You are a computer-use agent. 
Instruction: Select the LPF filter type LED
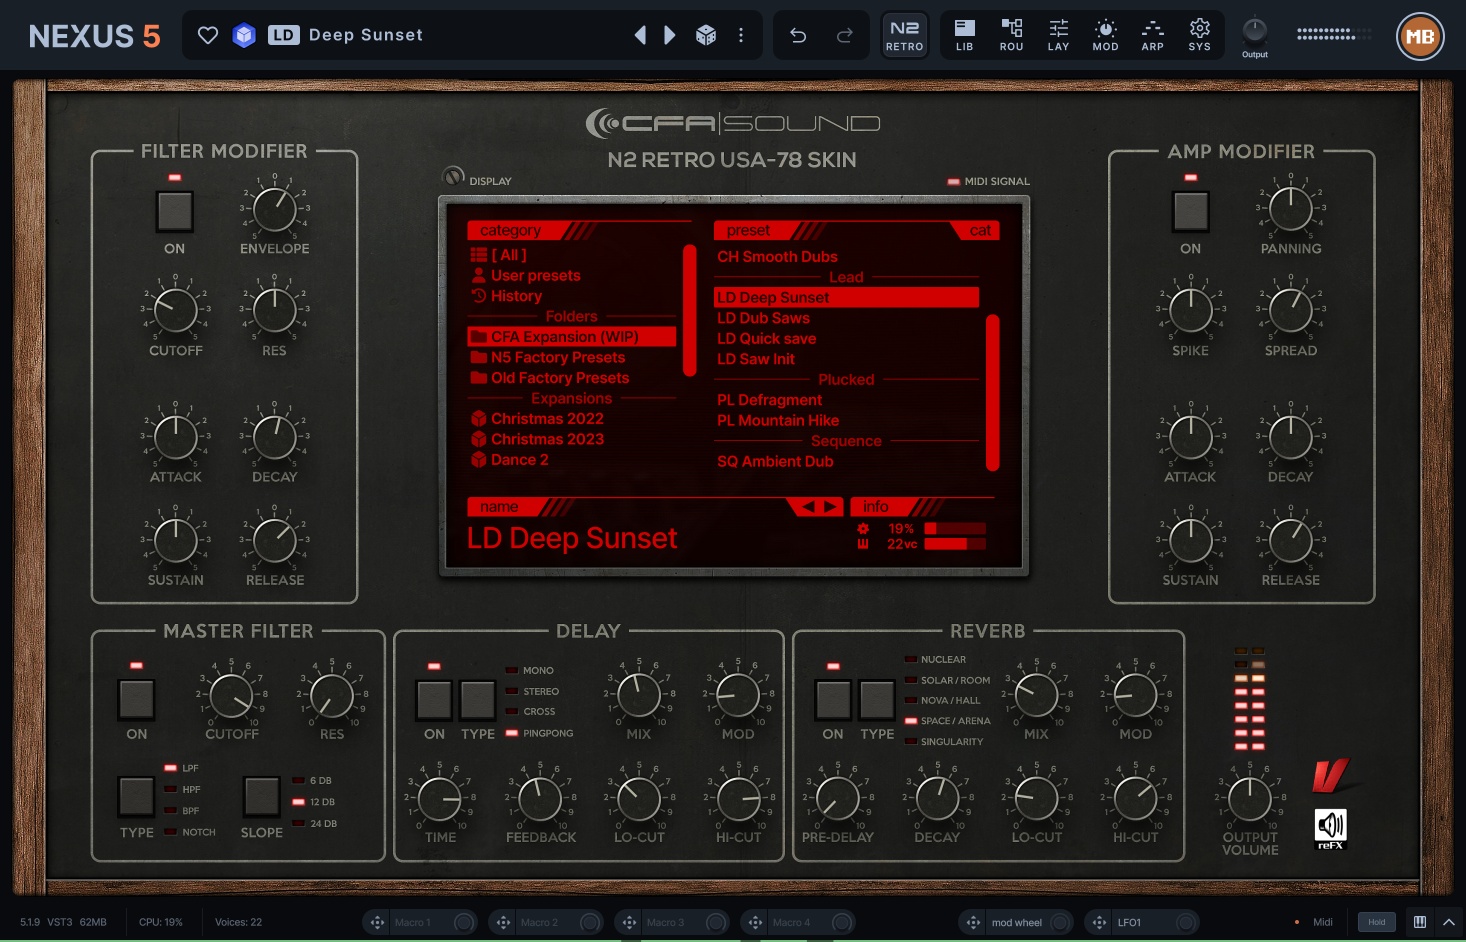coord(170,768)
